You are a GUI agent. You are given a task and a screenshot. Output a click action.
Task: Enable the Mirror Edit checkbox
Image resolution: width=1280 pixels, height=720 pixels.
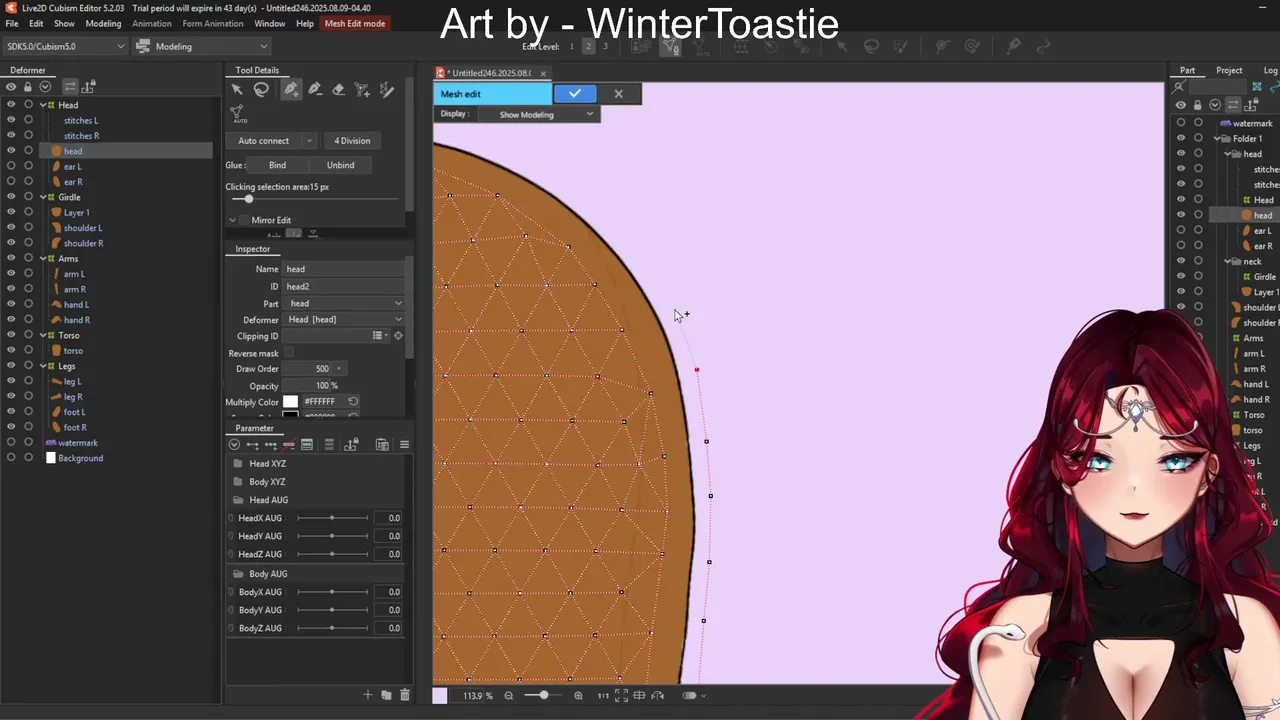pos(245,220)
